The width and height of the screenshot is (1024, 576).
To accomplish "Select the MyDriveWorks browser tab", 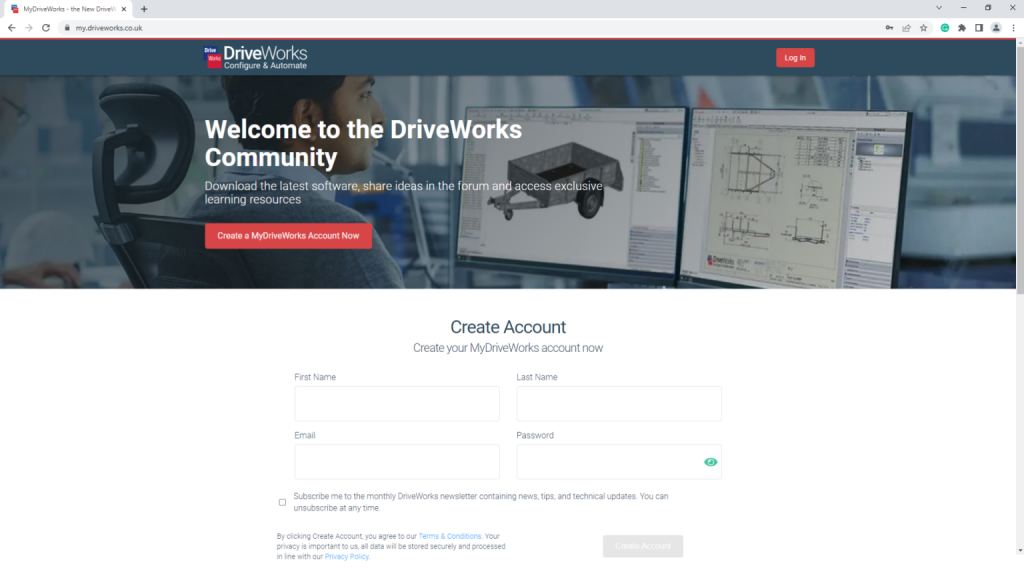I will (68, 9).
